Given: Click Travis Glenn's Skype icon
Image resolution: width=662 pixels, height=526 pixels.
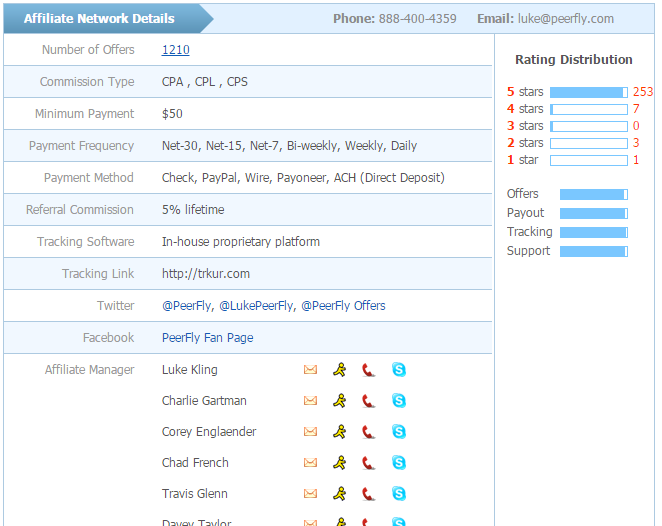Looking at the screenshot, I should [x=399, y=493].
